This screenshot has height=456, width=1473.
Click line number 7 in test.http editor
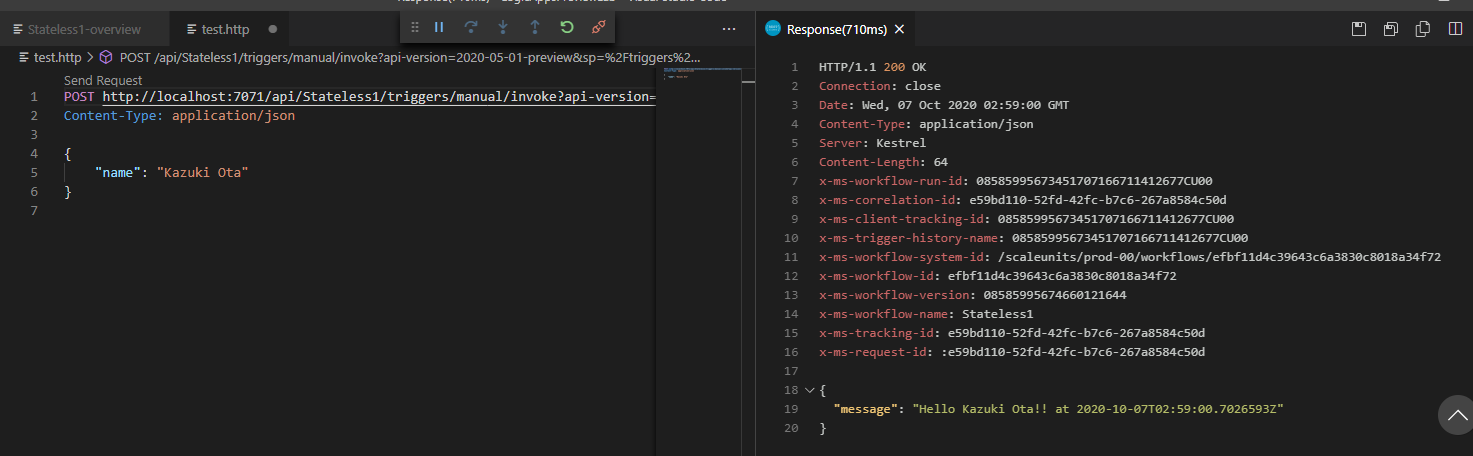[34, 211]
